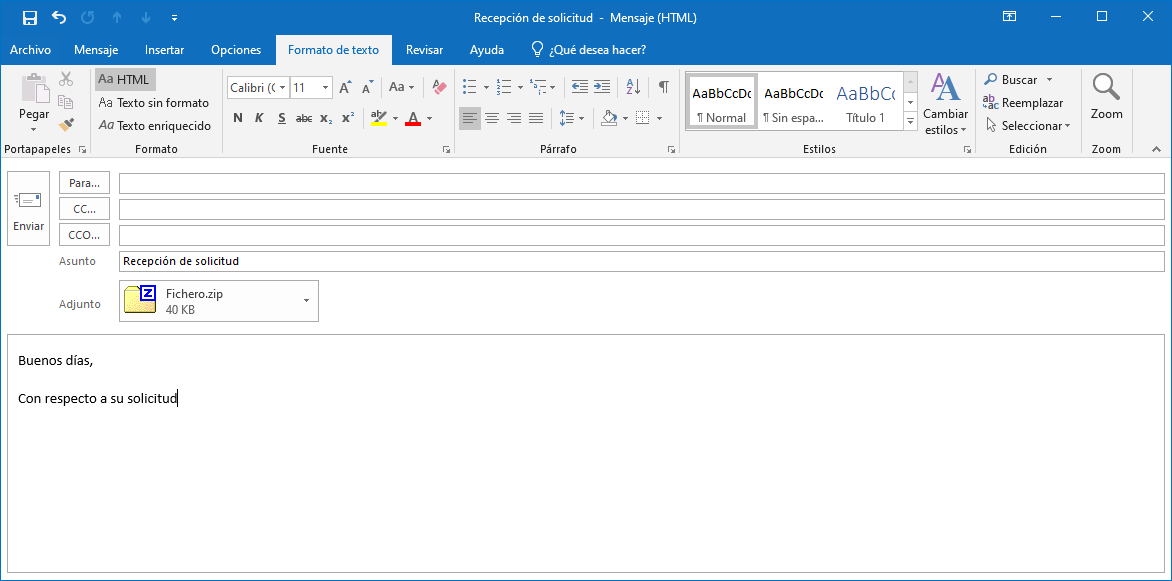
Task: Click the Save icon in title bar
Action: tap(30, 17)
